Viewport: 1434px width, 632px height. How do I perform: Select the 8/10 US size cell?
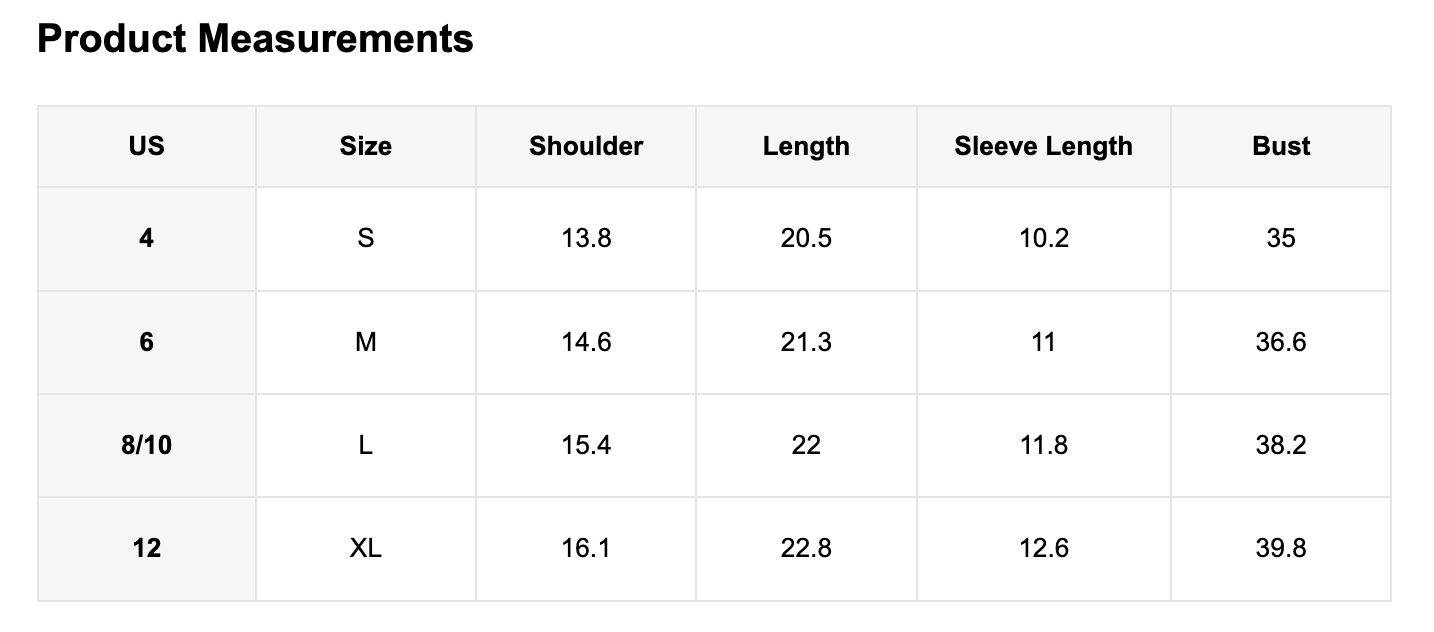[x=146, y=445]
